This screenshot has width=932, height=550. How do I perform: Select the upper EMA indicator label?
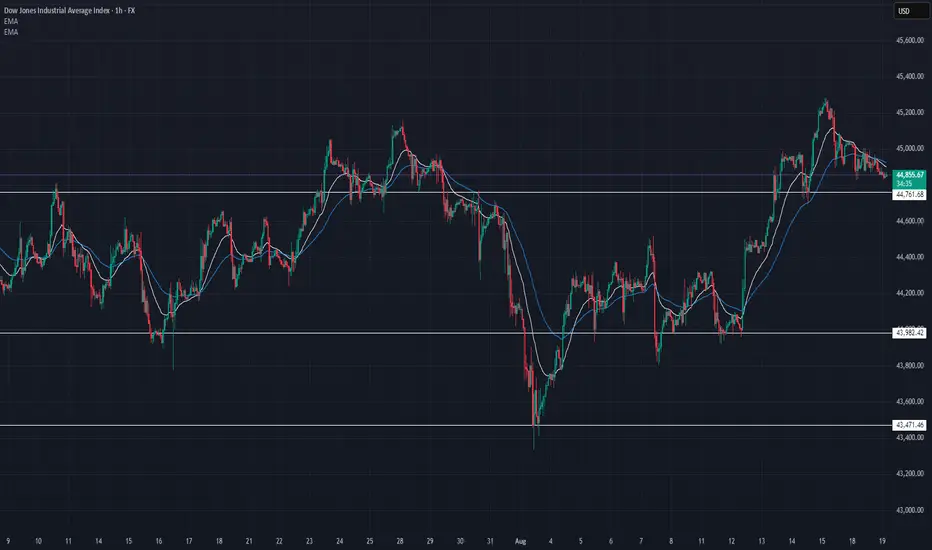point(10,21)
